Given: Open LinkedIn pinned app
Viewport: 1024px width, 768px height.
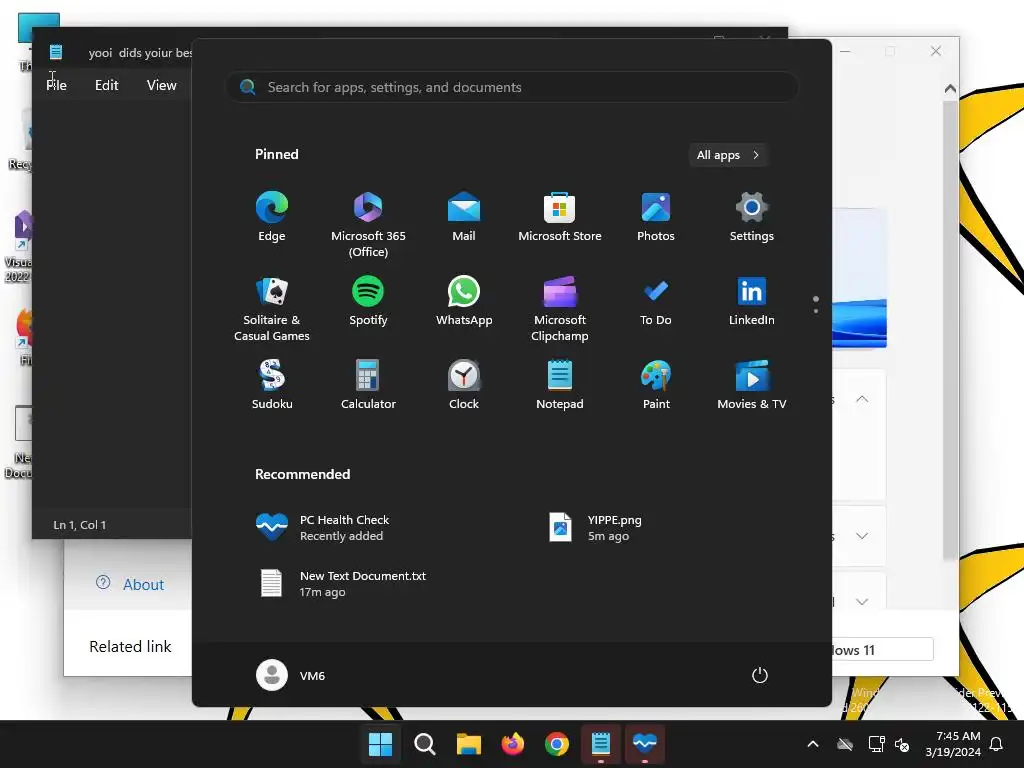Looking at the screenshot, I should pos(752,301).
